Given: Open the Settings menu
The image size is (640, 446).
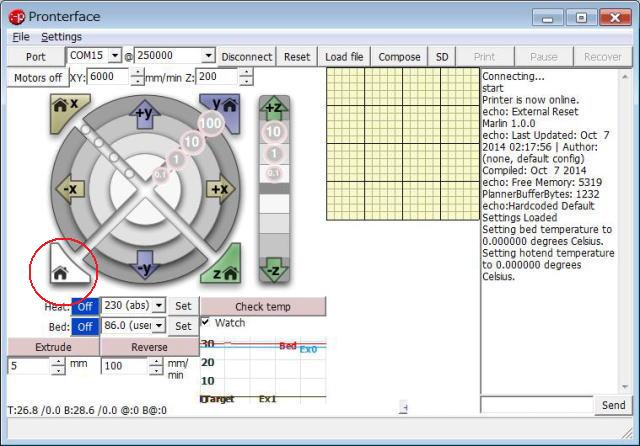Looking at the screenshot, I should (x=61, y=37).
